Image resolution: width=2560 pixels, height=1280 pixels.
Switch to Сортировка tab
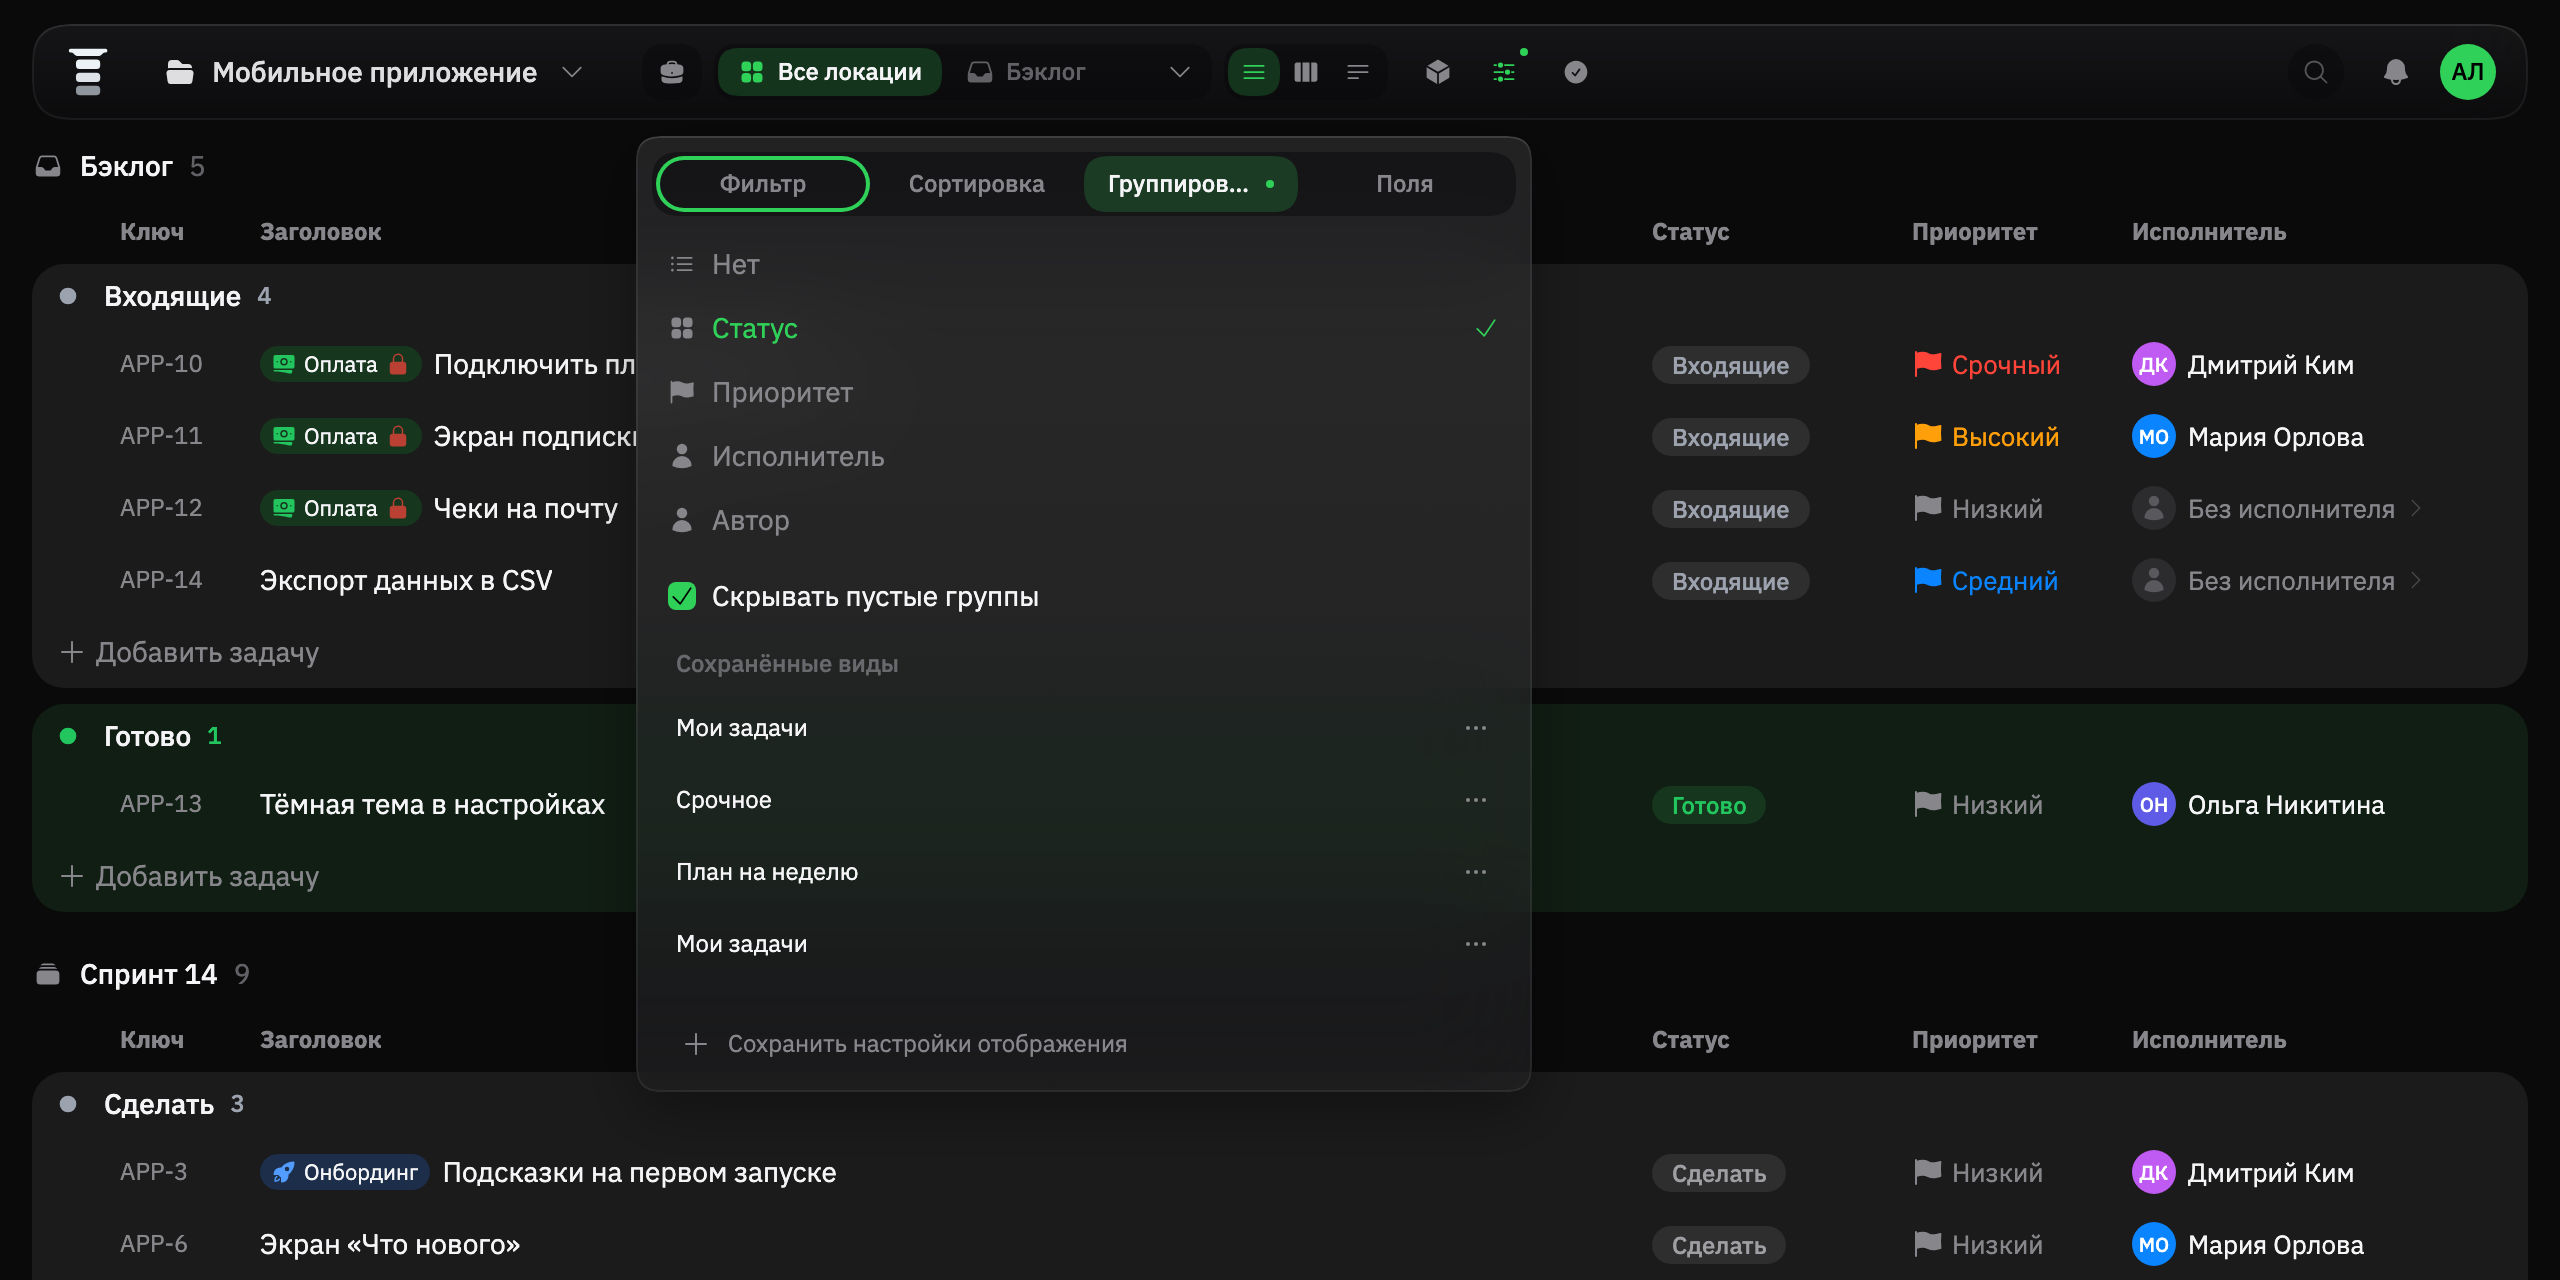pos(976,184)
